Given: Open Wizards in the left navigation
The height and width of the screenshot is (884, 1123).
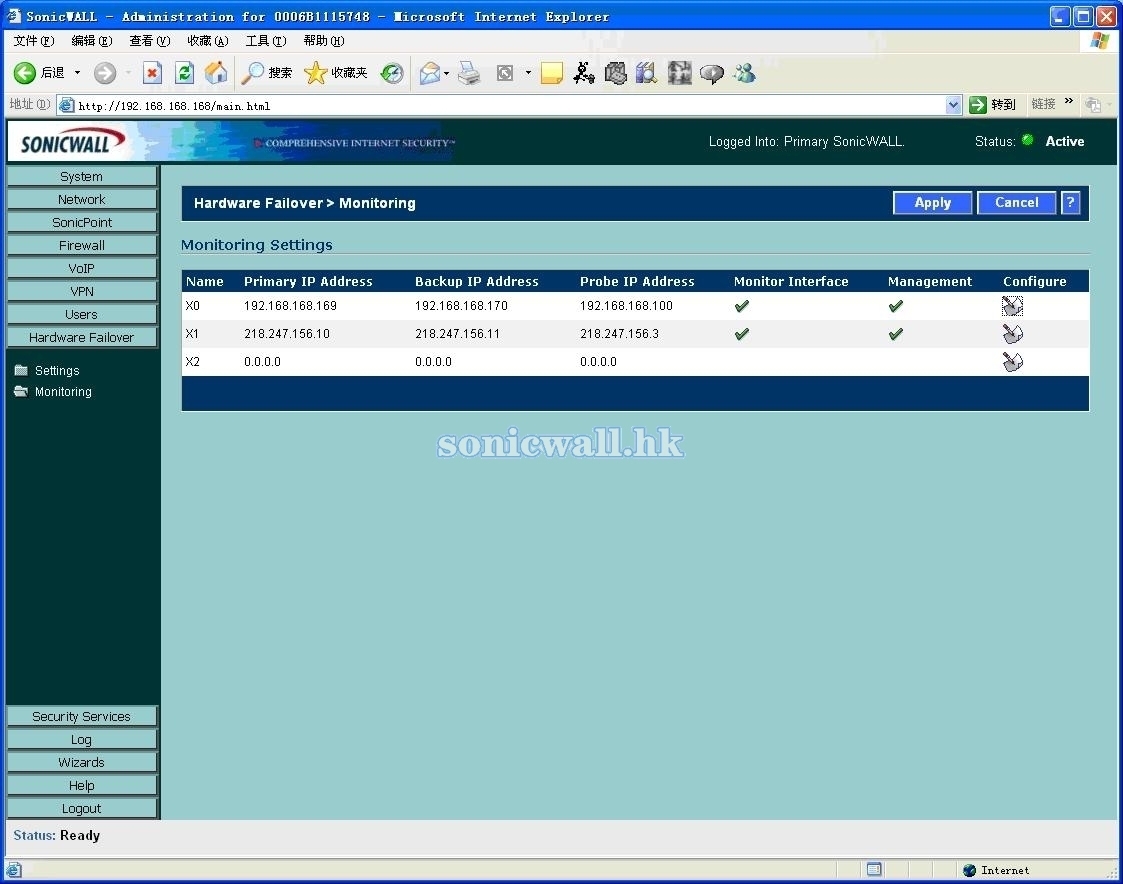Looking at the screenshot, I should (82, 762).
